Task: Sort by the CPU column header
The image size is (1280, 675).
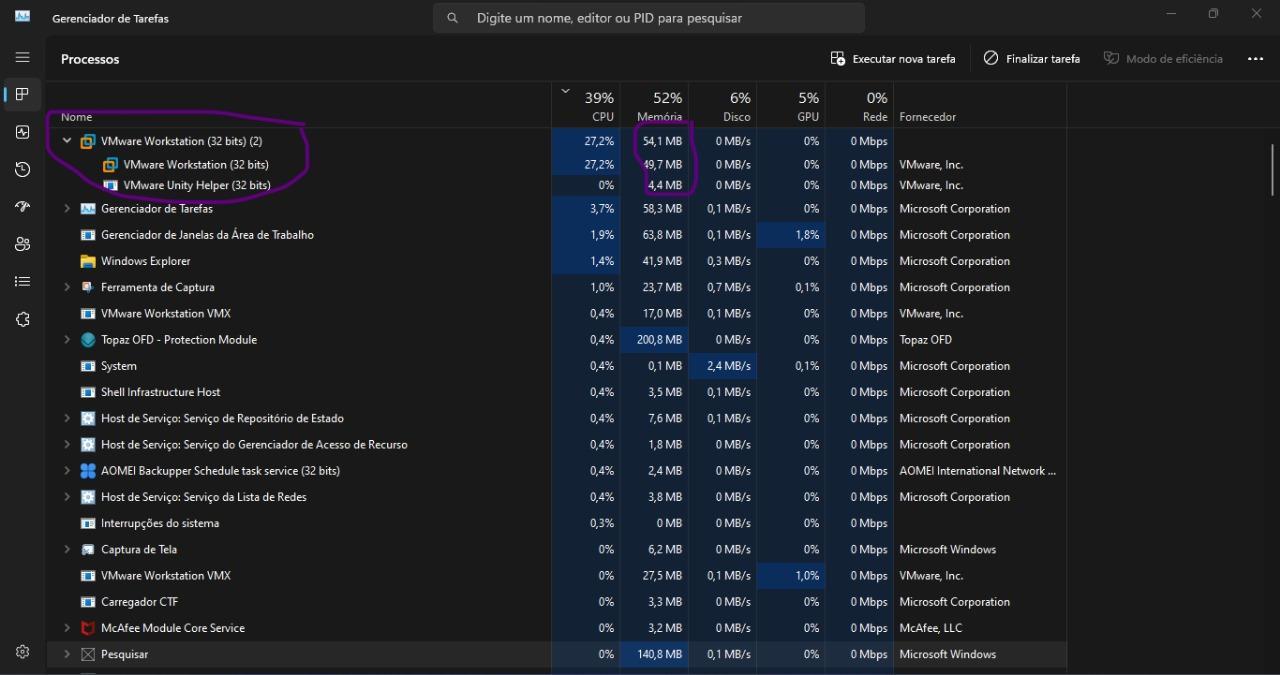Action: point(586,105)
